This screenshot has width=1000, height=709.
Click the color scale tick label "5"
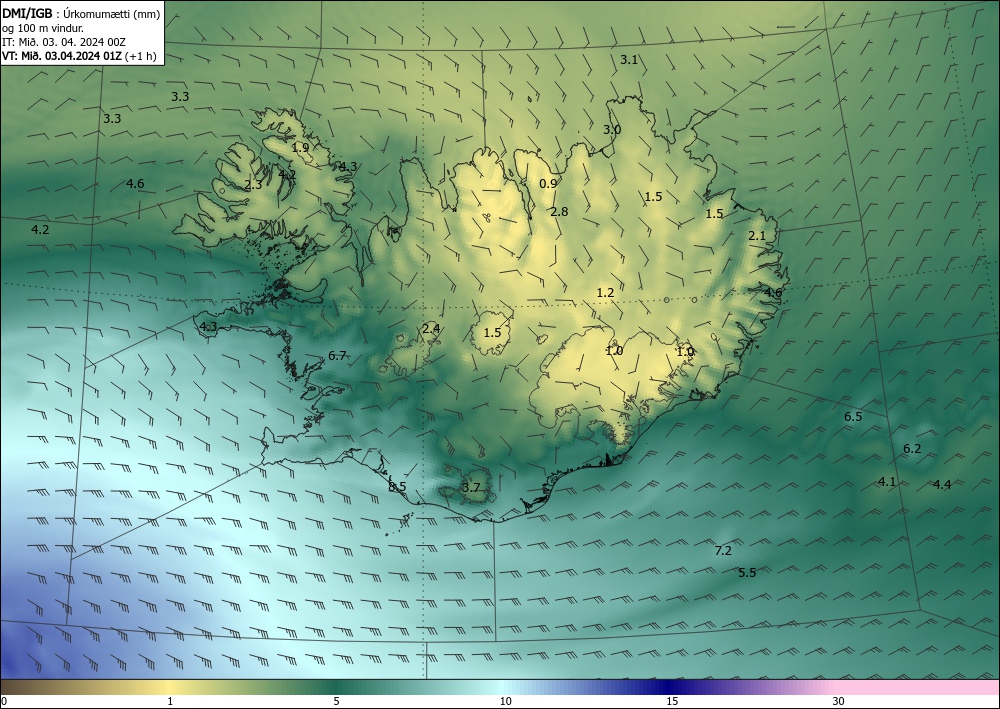(336, 701)
